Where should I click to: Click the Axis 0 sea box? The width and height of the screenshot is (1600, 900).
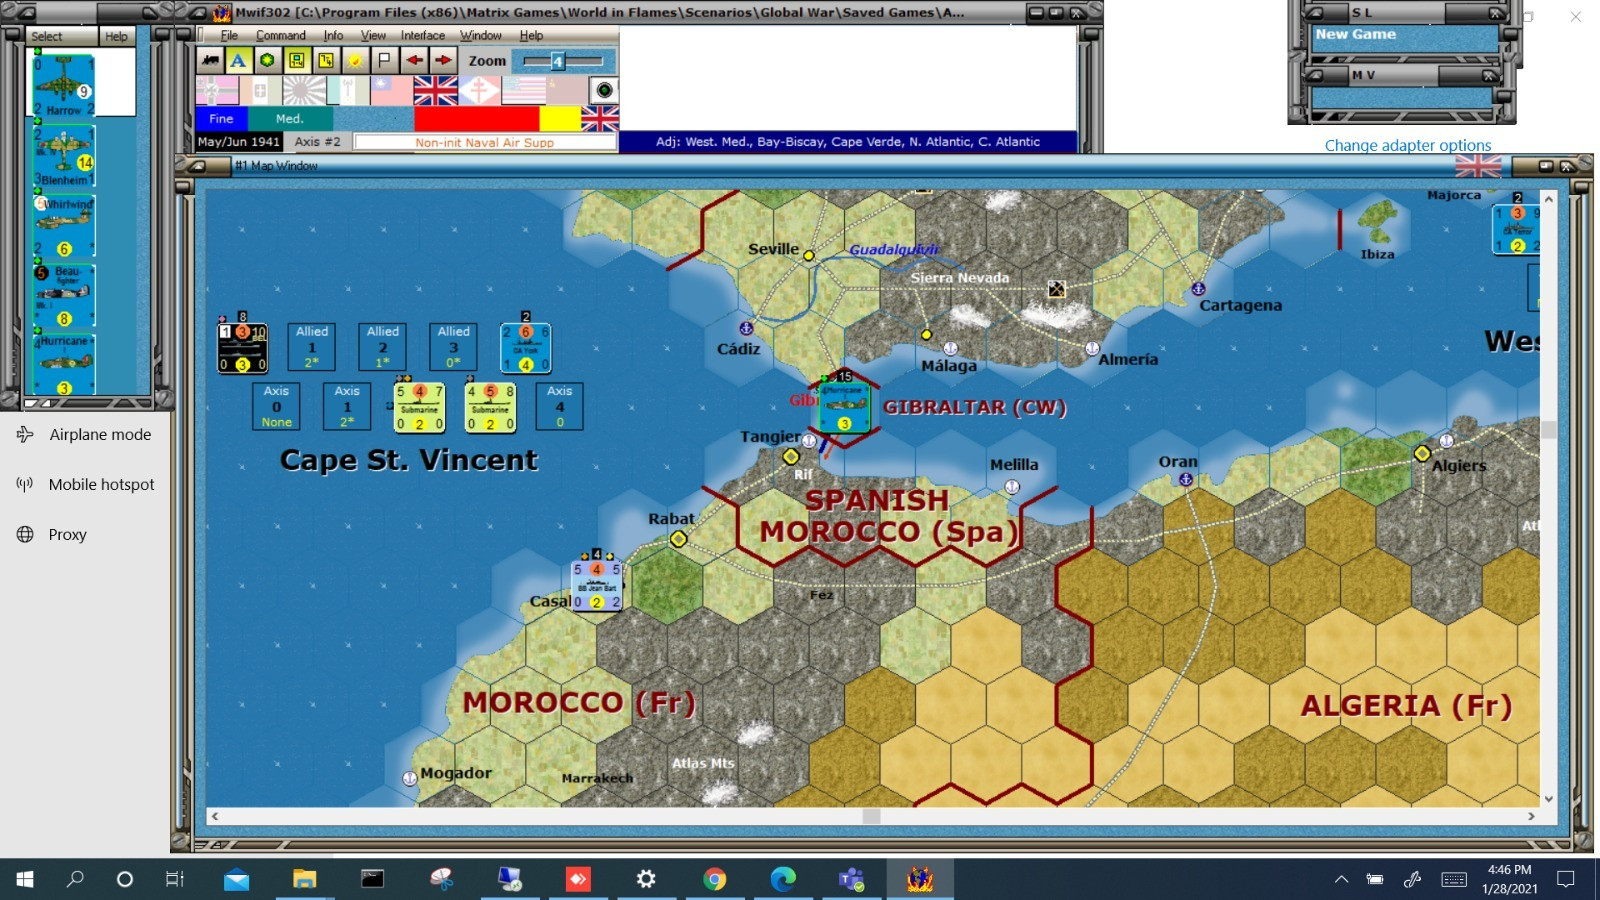pos(277,406)
